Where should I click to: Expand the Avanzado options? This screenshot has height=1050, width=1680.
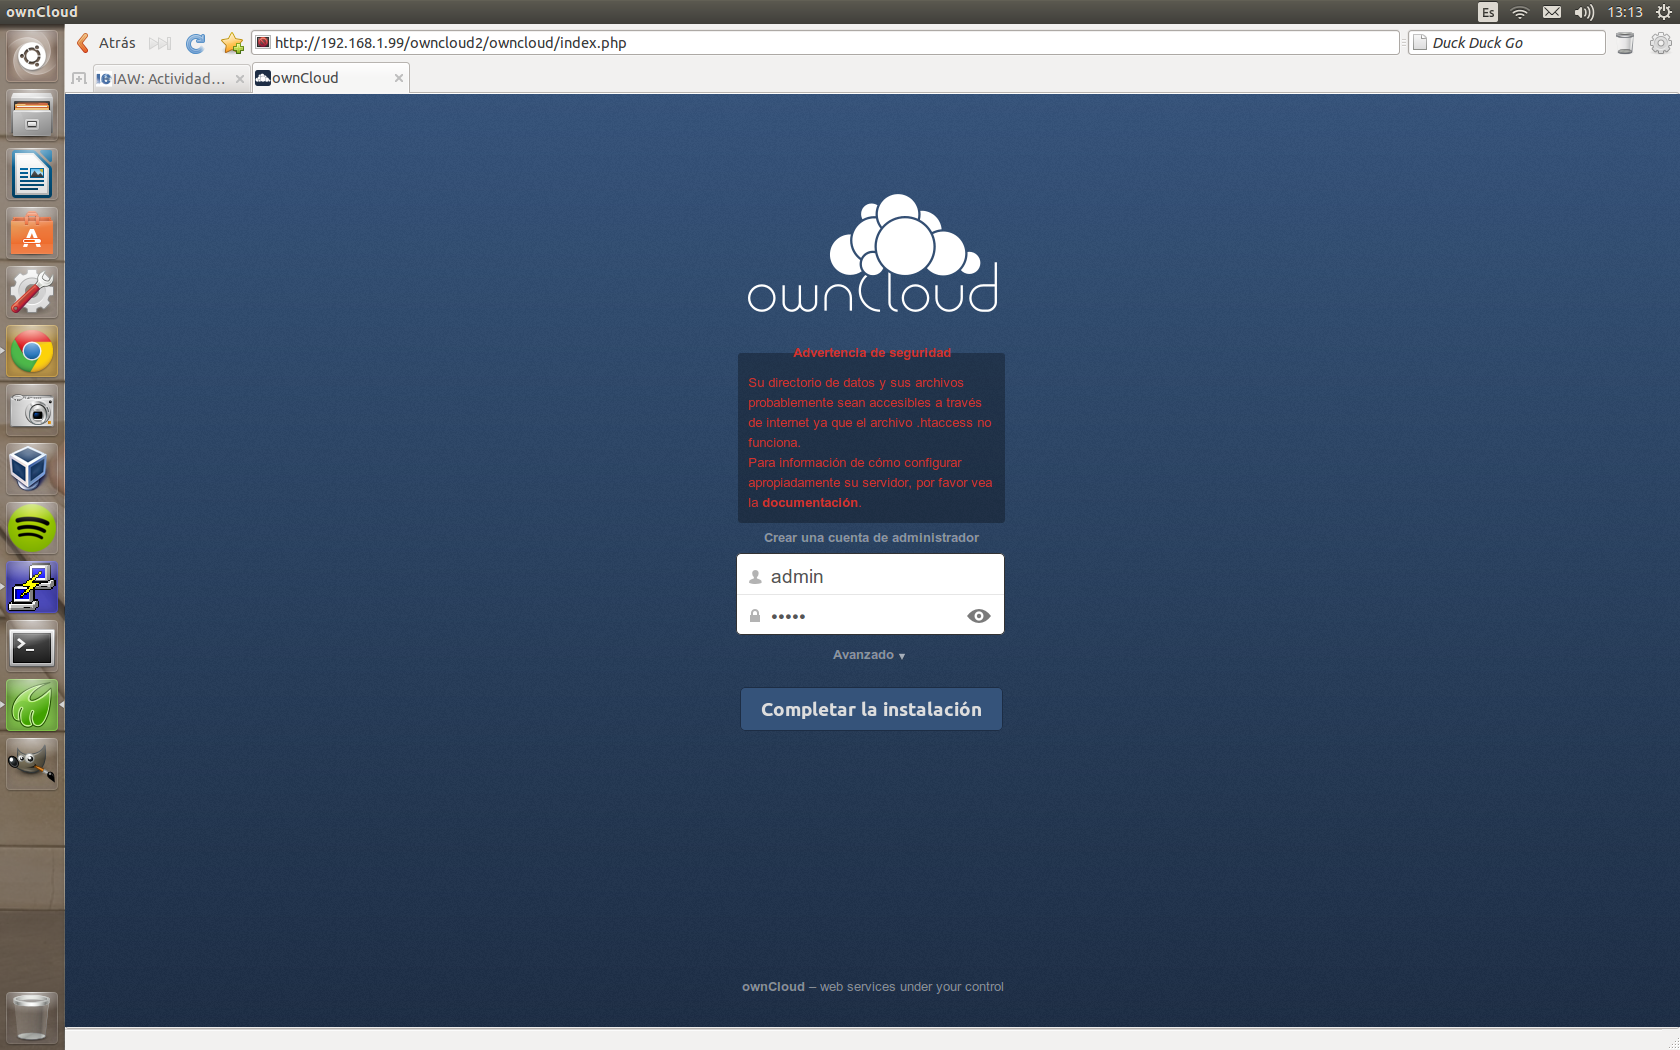(868, 655)
